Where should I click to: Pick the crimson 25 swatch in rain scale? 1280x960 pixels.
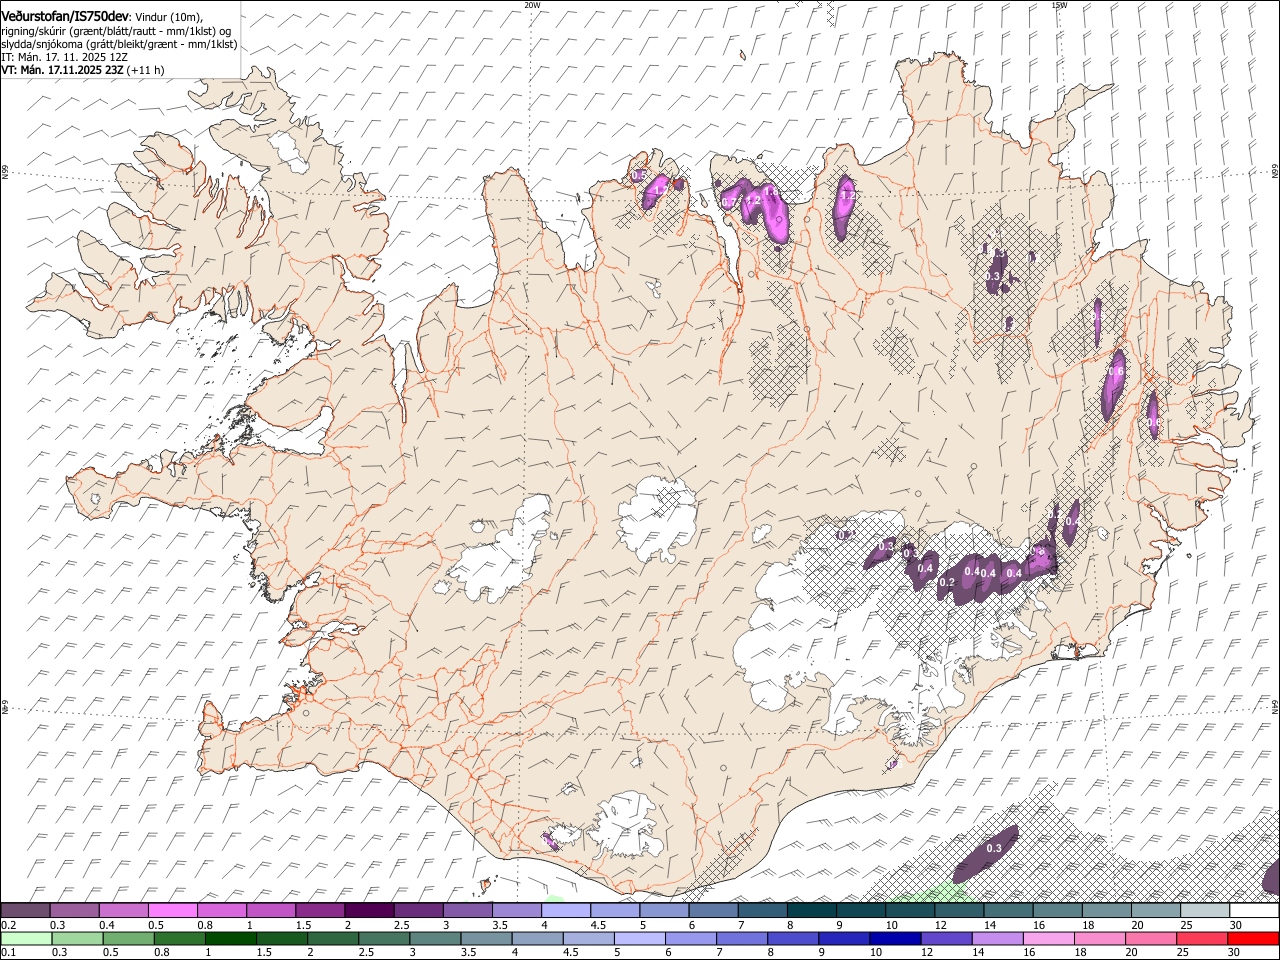(1200, 938)
